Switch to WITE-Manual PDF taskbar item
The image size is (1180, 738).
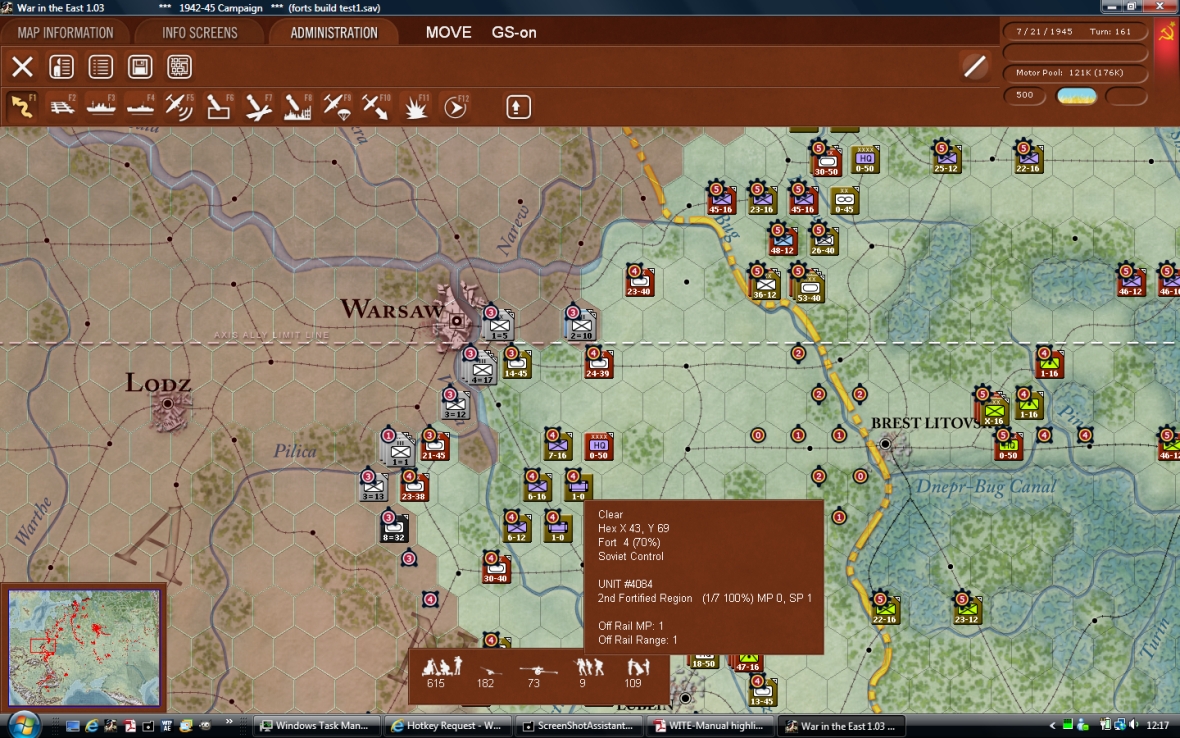[711, 726]
